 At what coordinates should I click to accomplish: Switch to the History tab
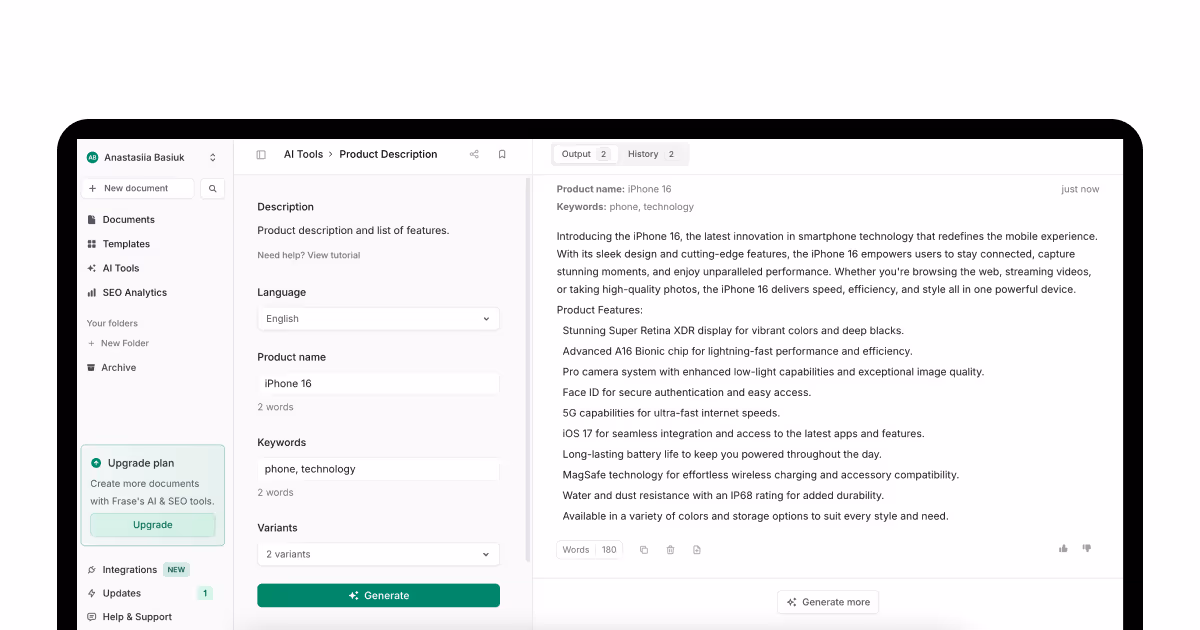(652, 154)
